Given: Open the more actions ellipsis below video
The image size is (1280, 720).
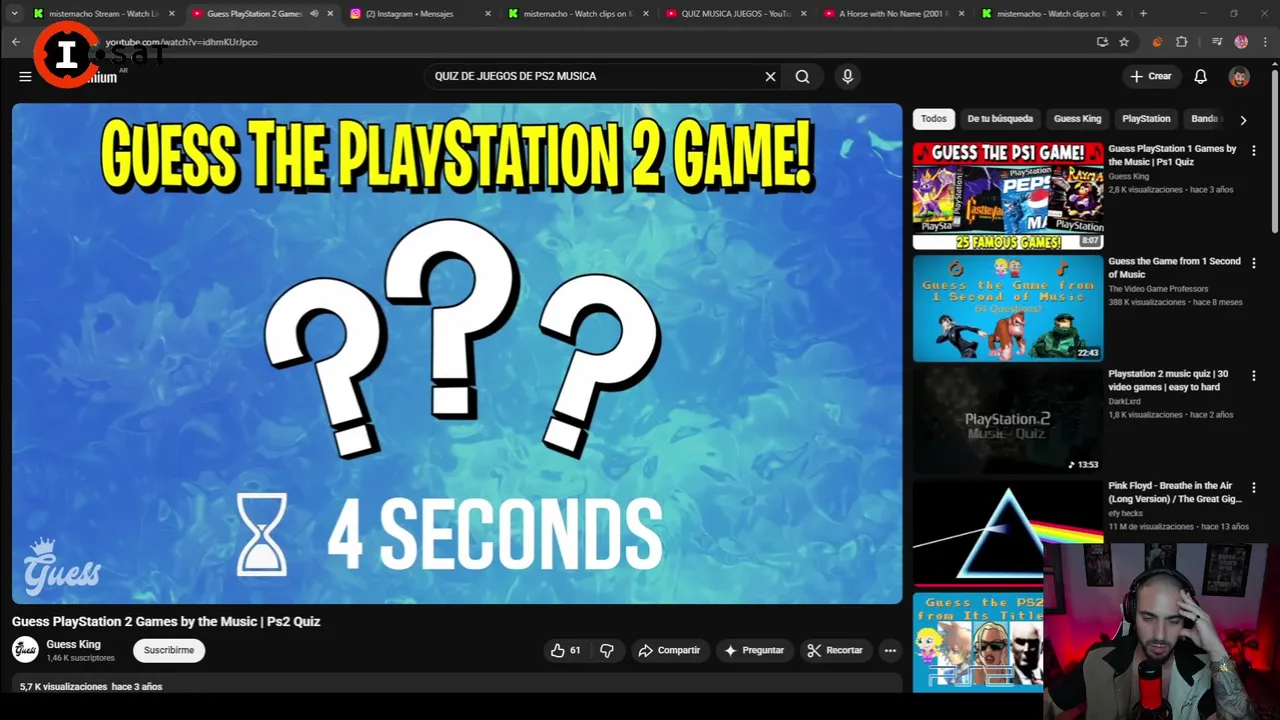Looking at the screenshot, I should point(890,650).
